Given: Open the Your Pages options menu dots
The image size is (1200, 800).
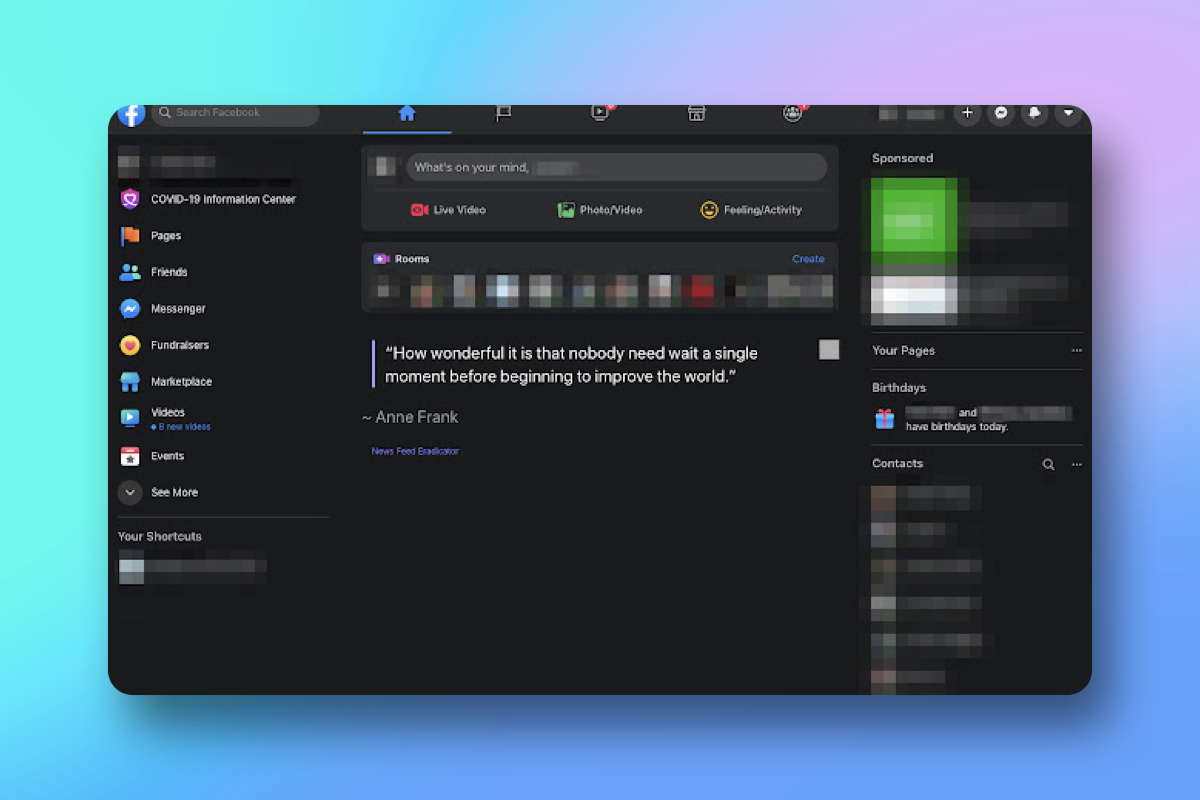Looking at the screenshot, I should 1076,351.
